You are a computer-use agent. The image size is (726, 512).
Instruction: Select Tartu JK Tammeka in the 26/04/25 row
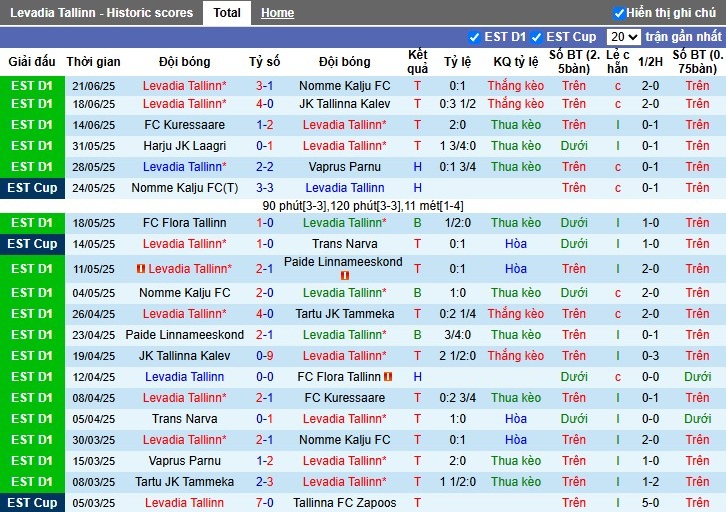344,313
